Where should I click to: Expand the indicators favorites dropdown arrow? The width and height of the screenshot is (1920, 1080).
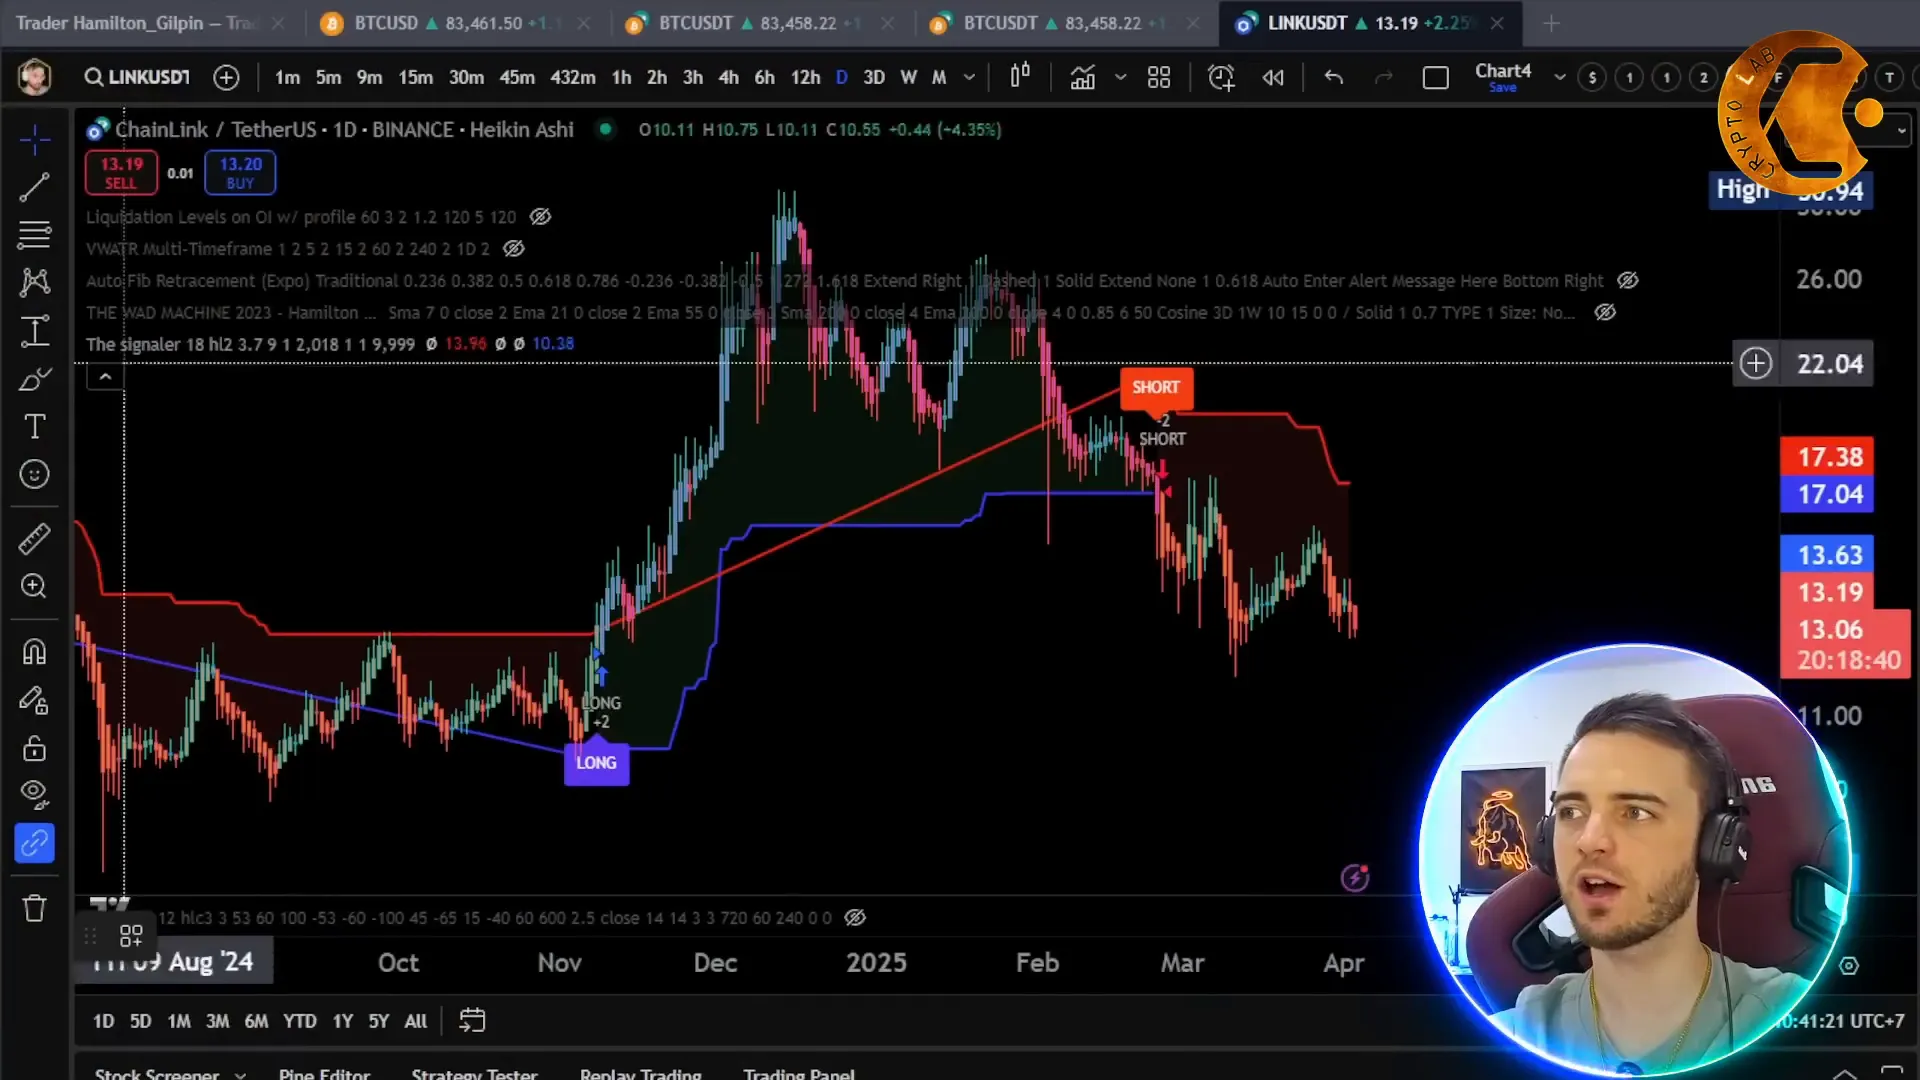[1120, 77]
